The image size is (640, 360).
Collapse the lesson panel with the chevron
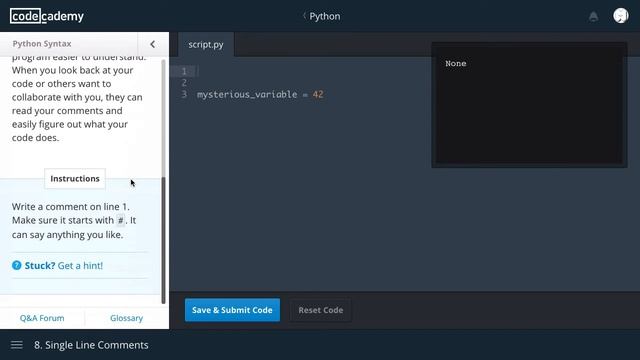(153, 44)
